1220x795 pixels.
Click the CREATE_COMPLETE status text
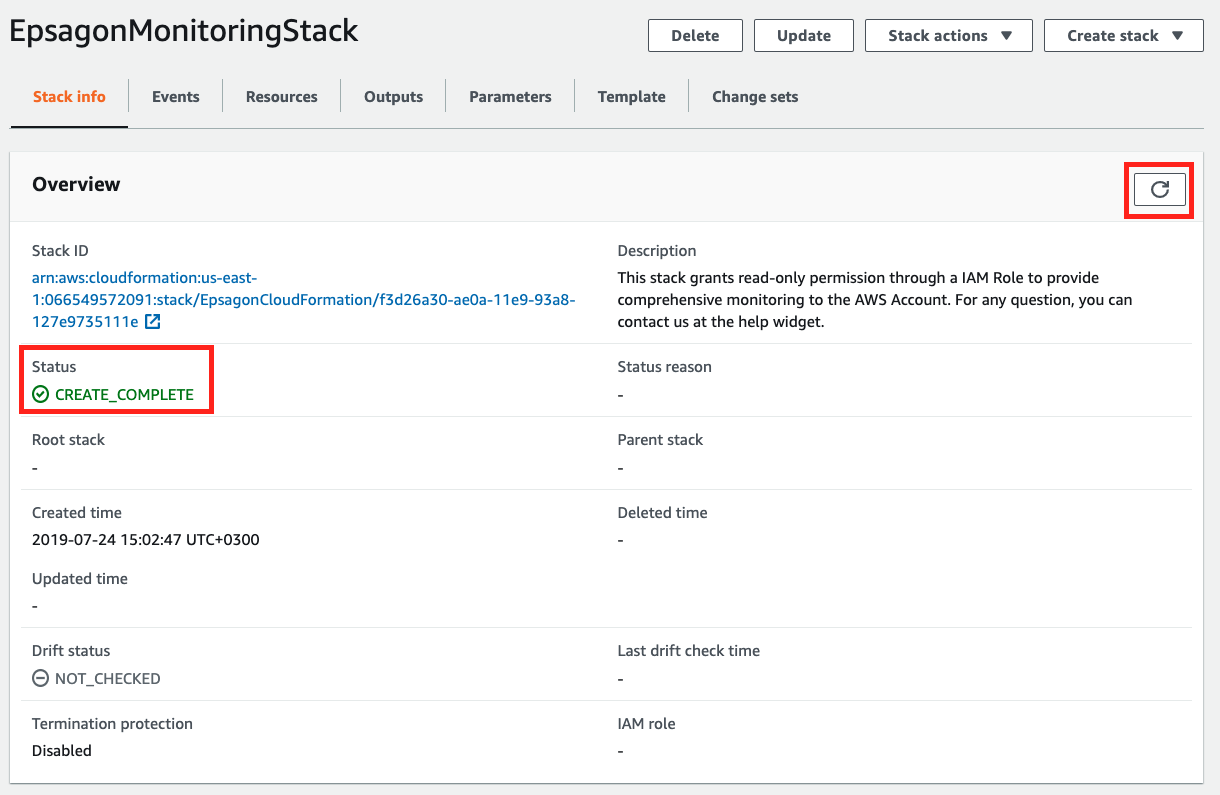point(124,395)
